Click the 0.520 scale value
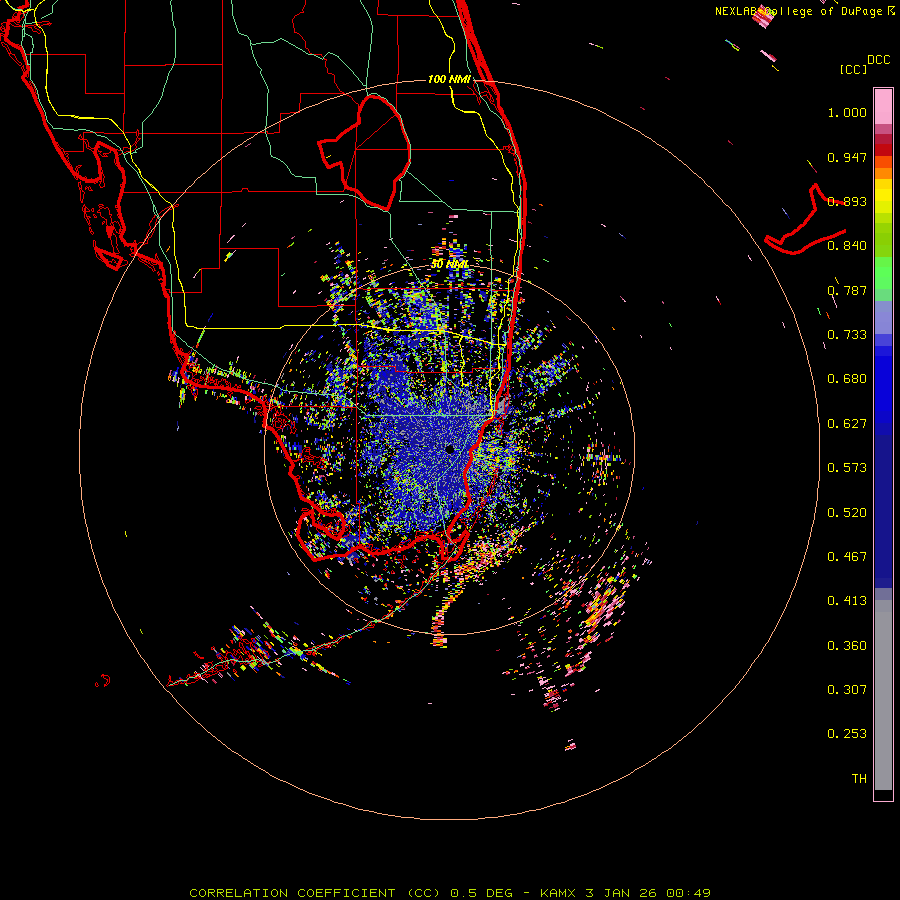Screen dimensions: 900x900 coord(847,513)
